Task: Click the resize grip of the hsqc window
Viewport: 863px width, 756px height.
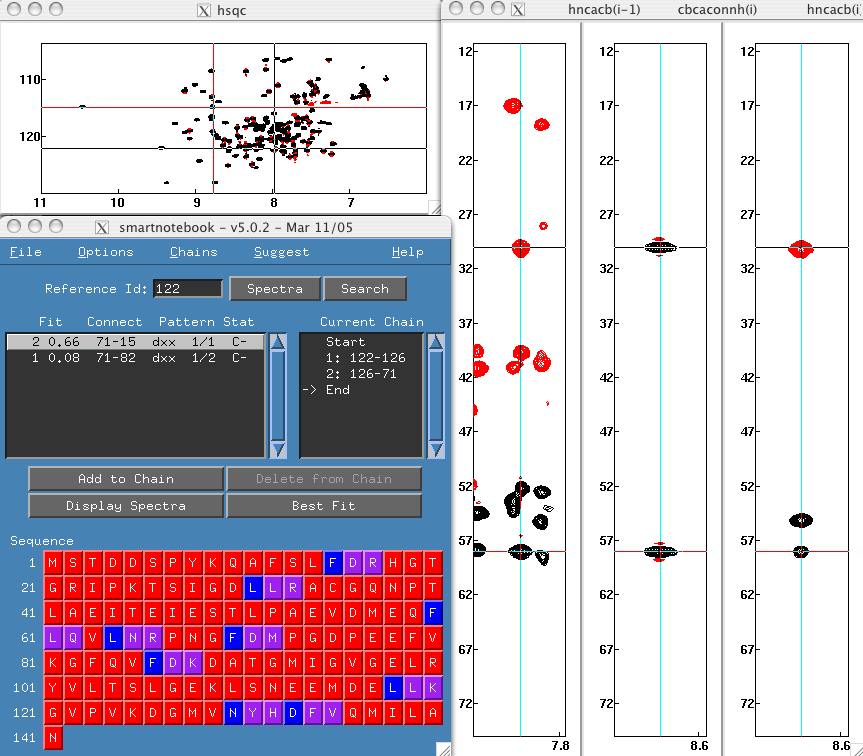Action: pyautogui.click(x=433, y=206)
